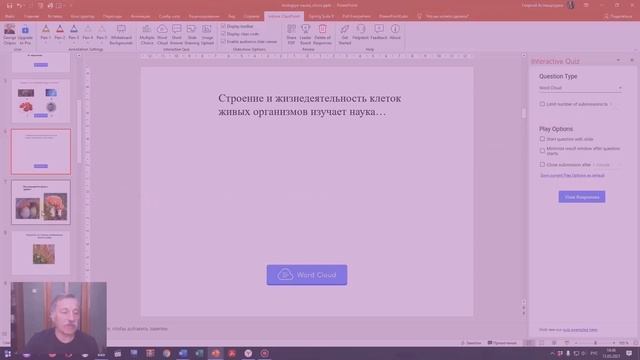Open the Windows Start menu
This screenshot has width=640, height=360.
(7, 353)
